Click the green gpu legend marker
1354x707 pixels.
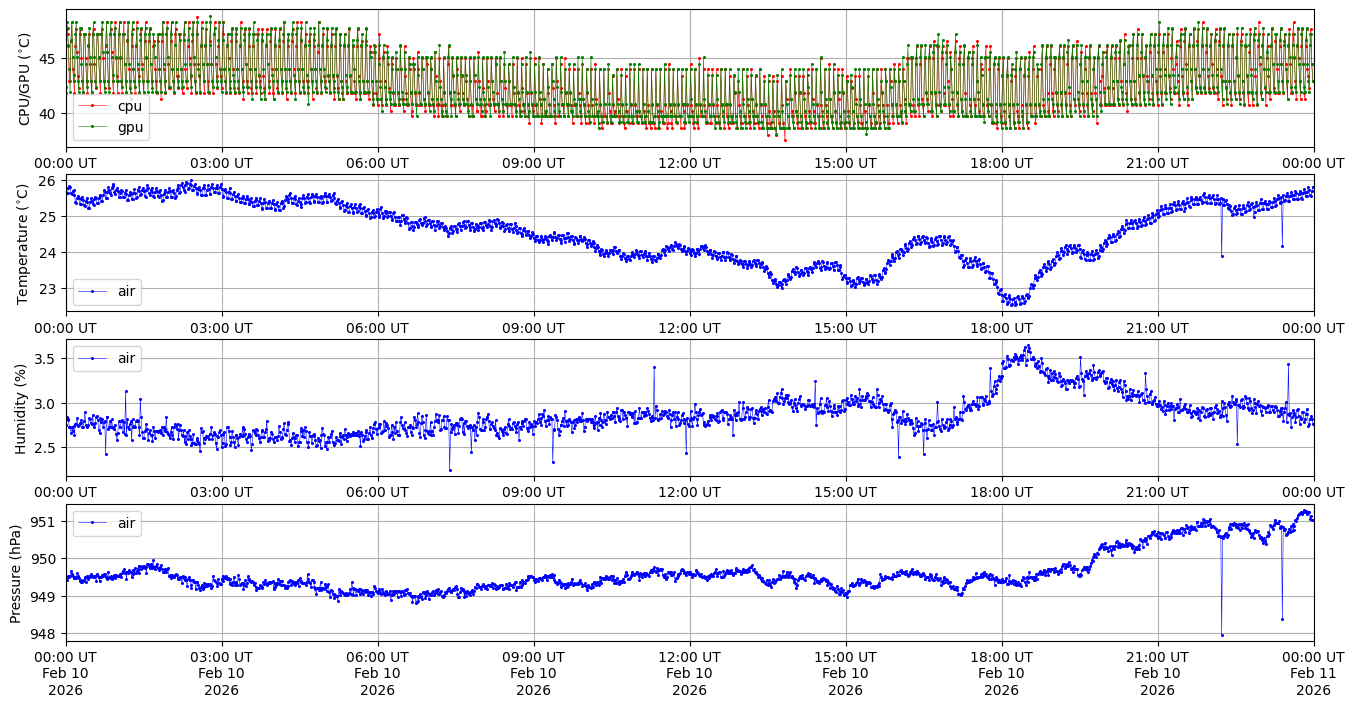[93, 126]
